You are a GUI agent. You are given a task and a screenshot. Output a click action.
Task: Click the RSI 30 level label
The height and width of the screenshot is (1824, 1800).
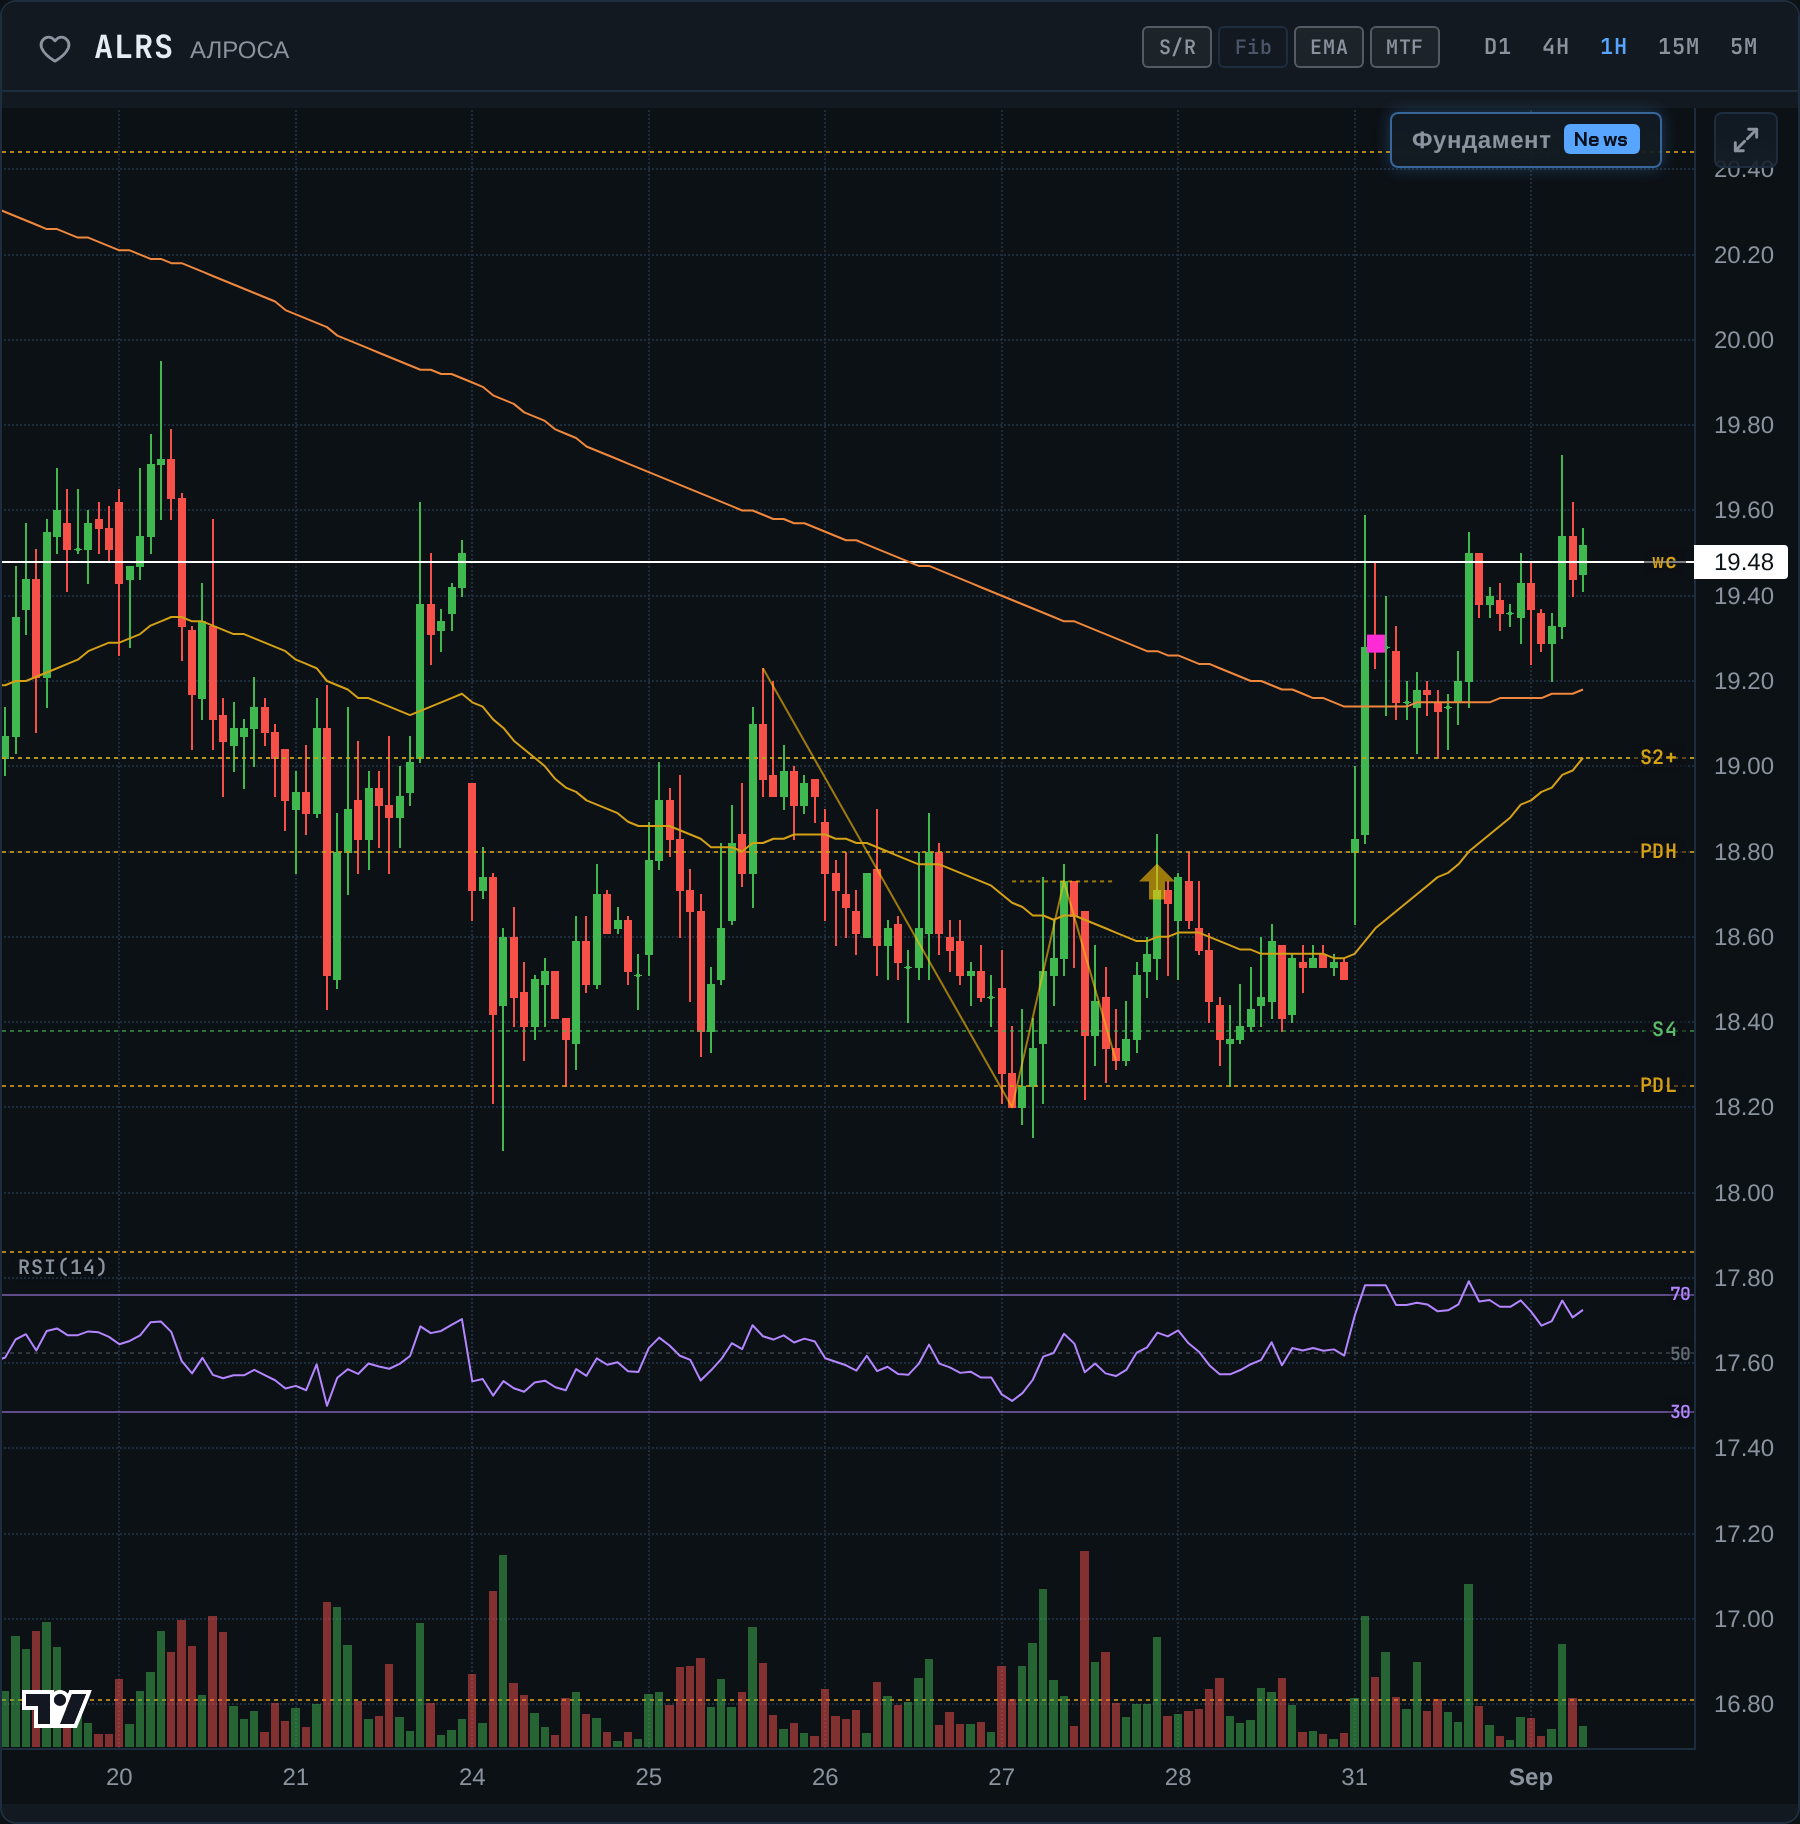pos(1680,1412)
